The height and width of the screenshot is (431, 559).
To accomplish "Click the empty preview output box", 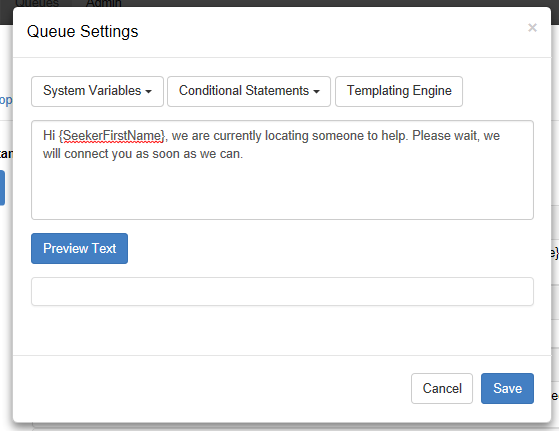I will click(282, 292).
